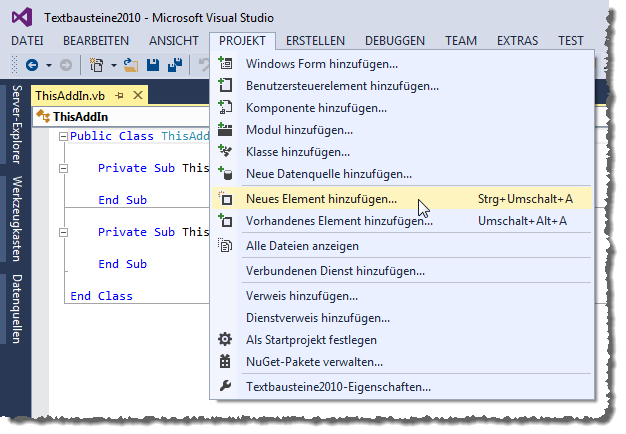Open the ThisAddIn class dropdown
The image size is (626, 434).
pyautogui.click(x=121, y=117)
